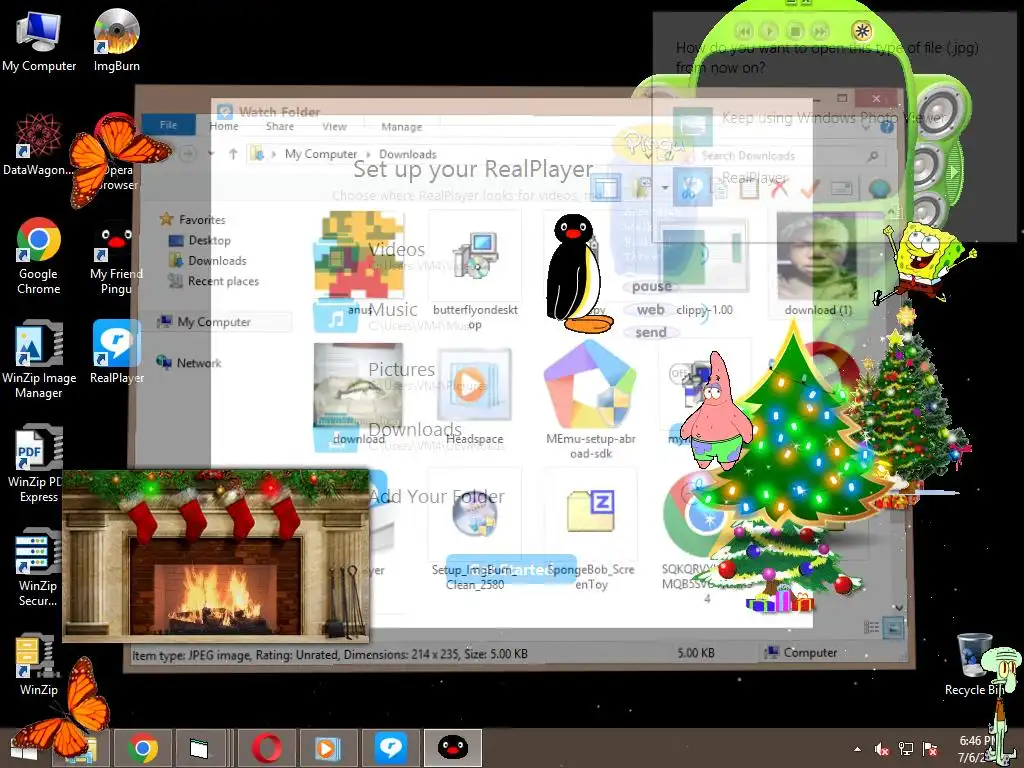Select the MEmu-setup-abroad-sdk file
The image size is (1024, 768).
click(x=590, y=400)
